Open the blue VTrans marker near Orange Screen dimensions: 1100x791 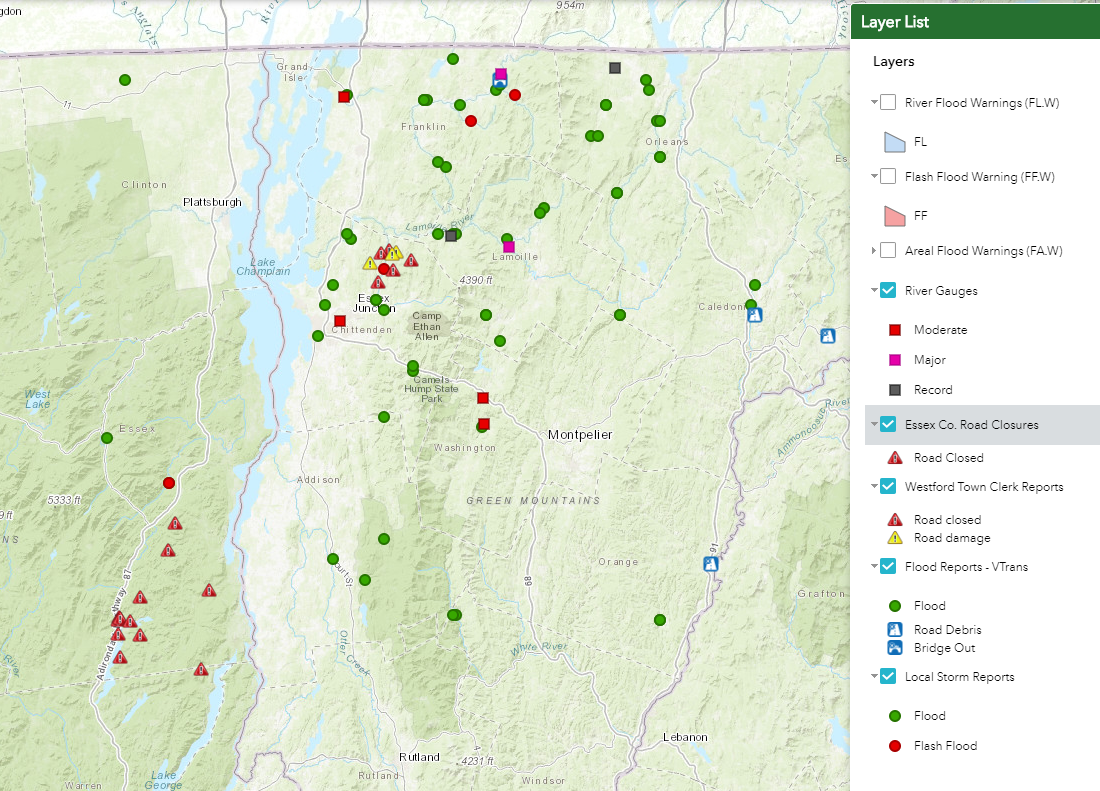pos(711,564)
